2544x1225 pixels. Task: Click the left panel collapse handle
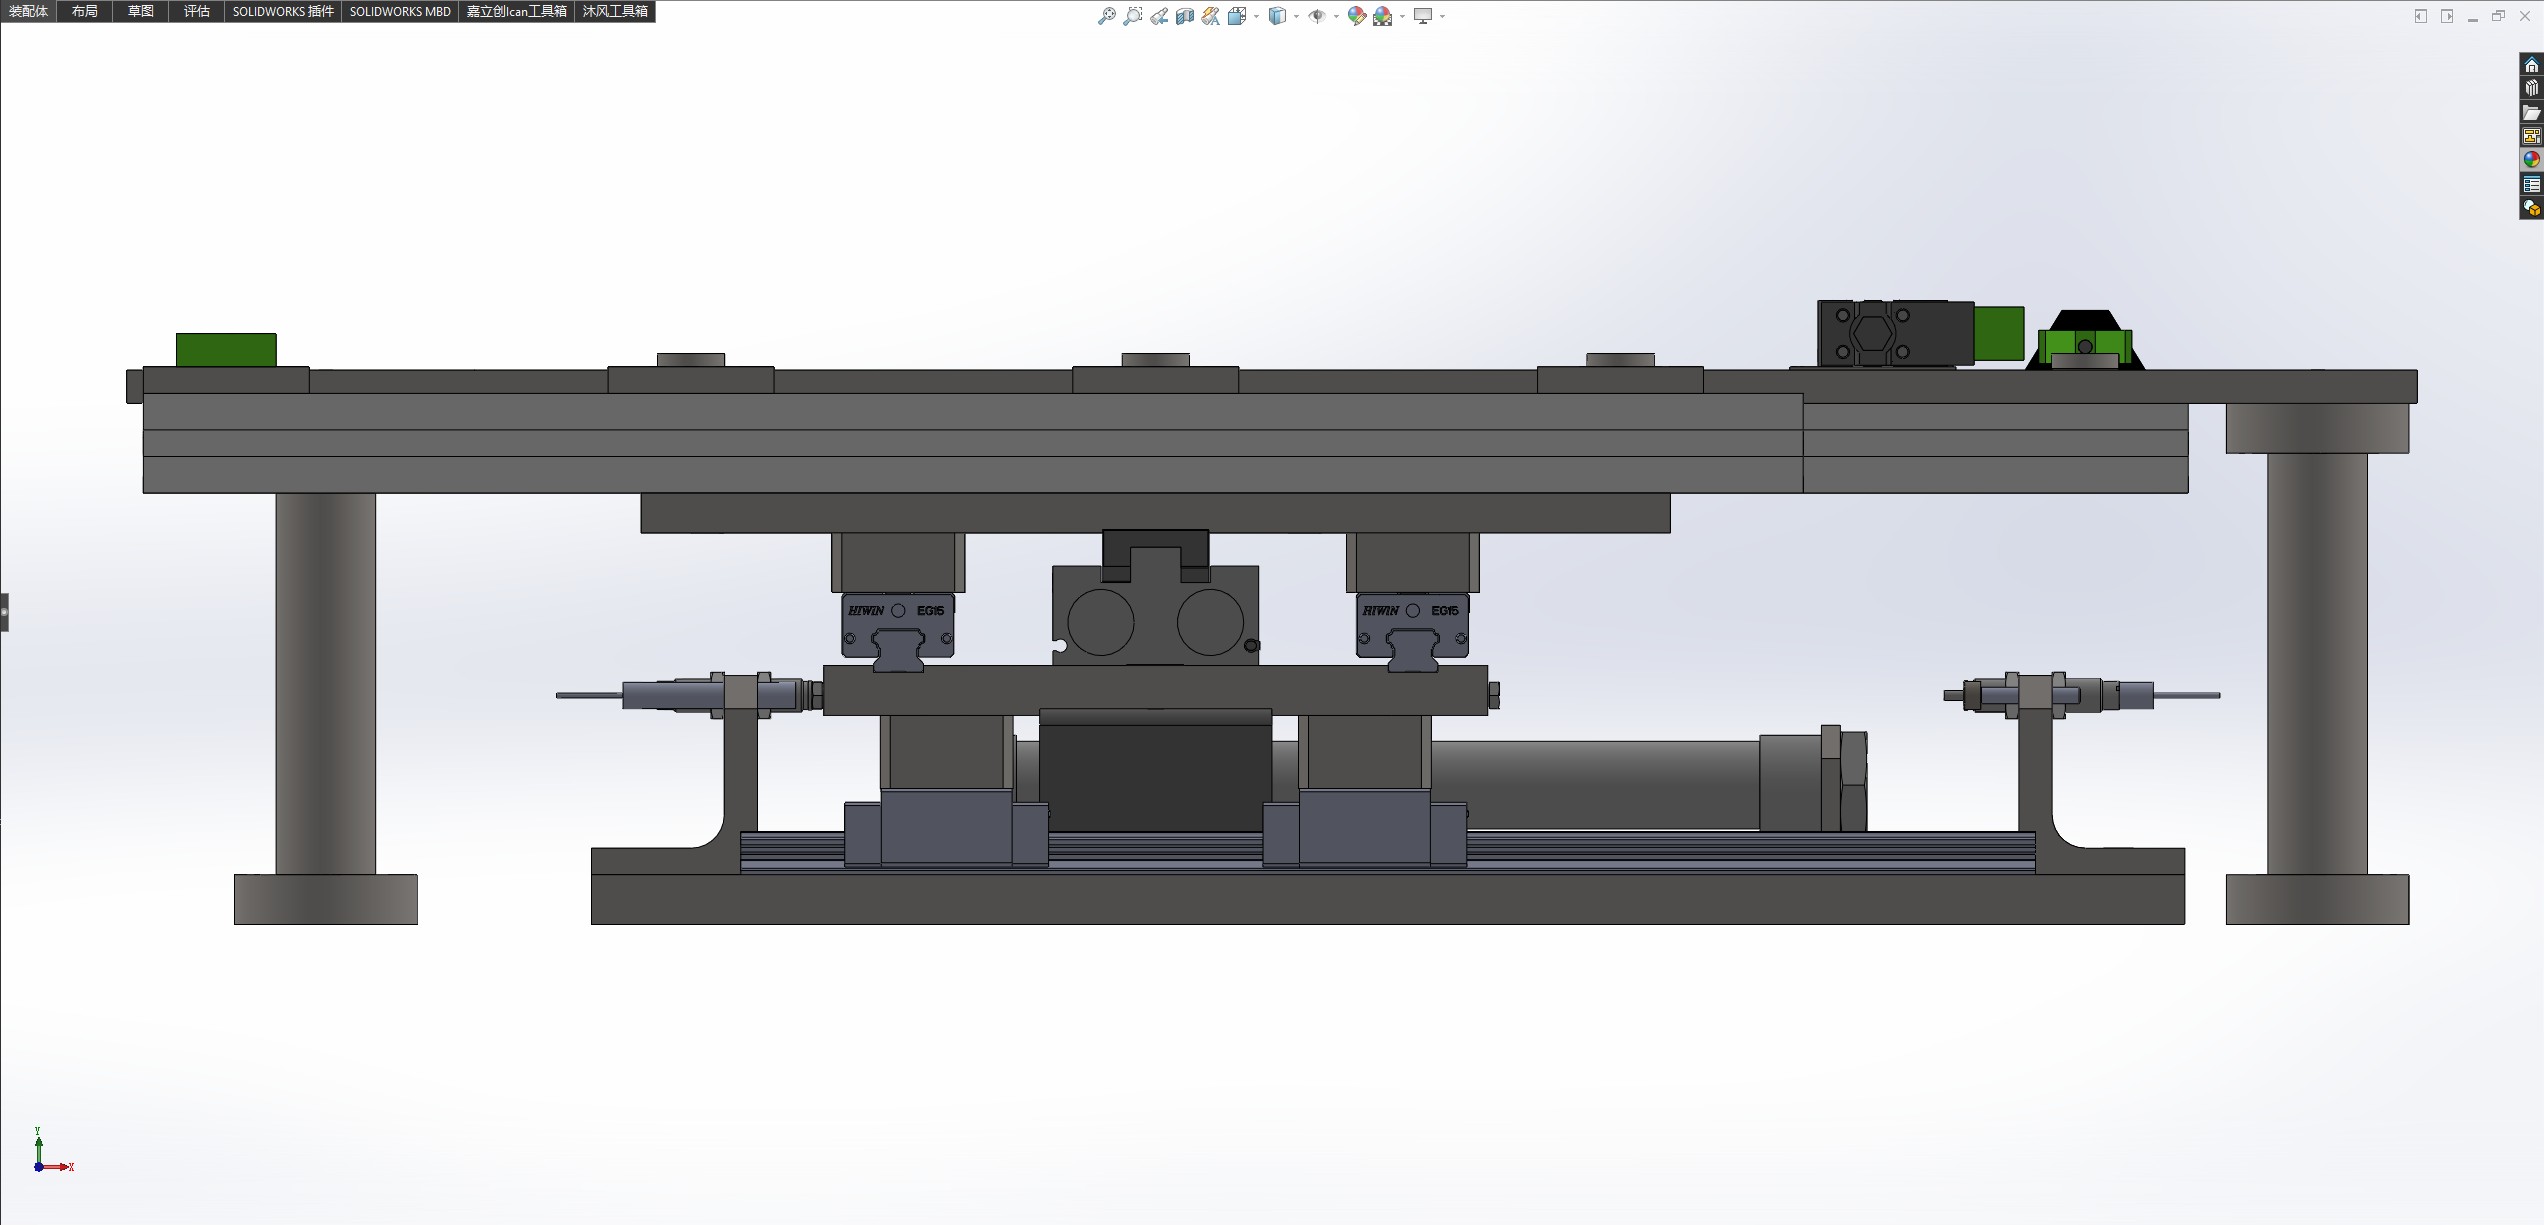[x=4, y=612]
